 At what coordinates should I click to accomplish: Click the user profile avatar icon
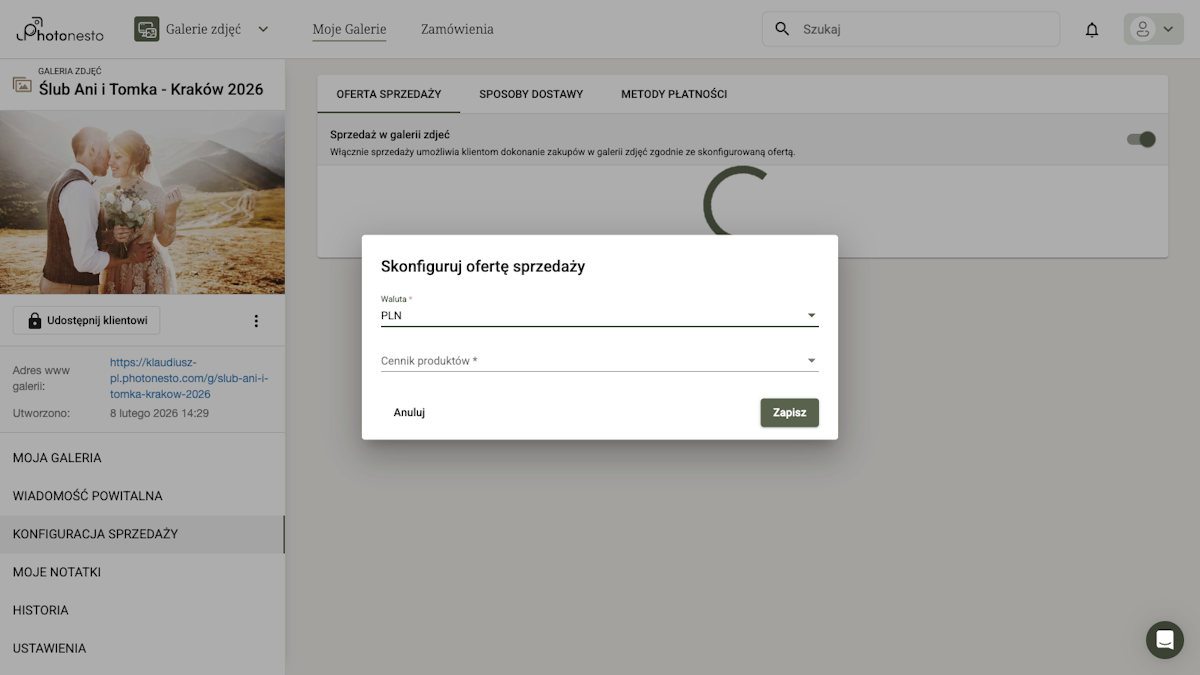1145,28
